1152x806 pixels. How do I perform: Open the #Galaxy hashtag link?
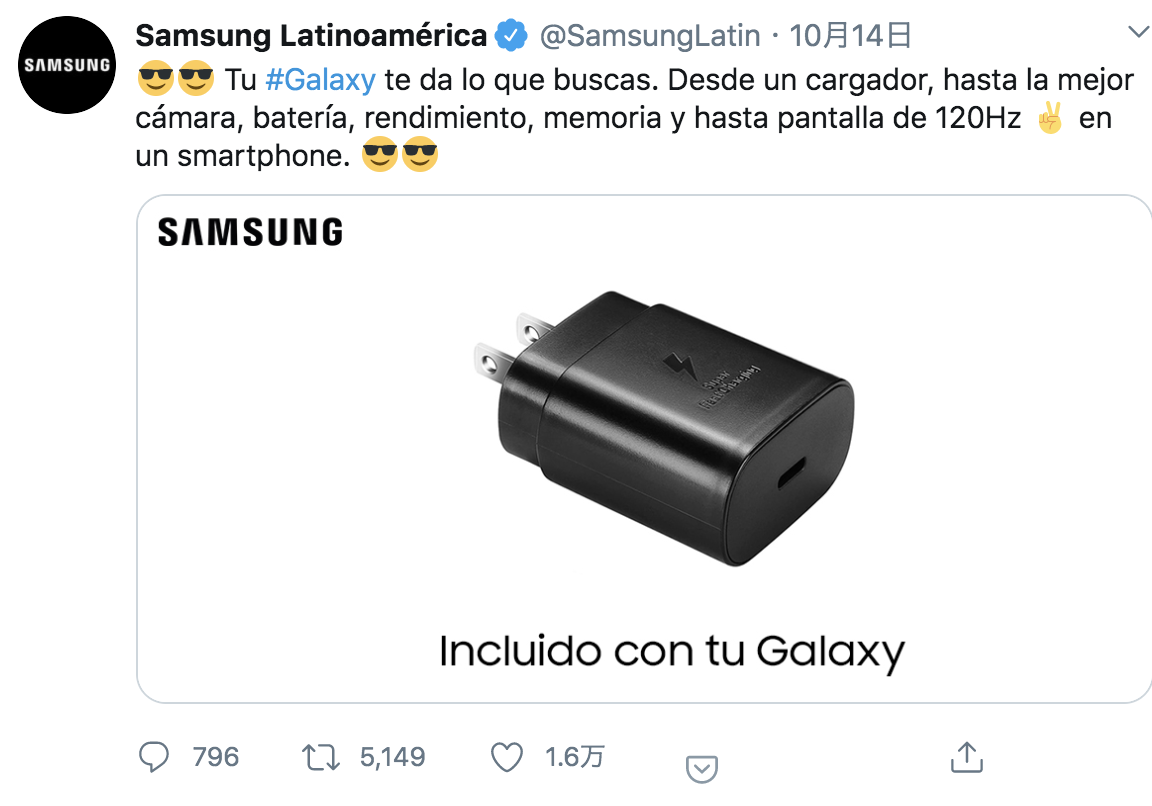click(x=320, y=79)
